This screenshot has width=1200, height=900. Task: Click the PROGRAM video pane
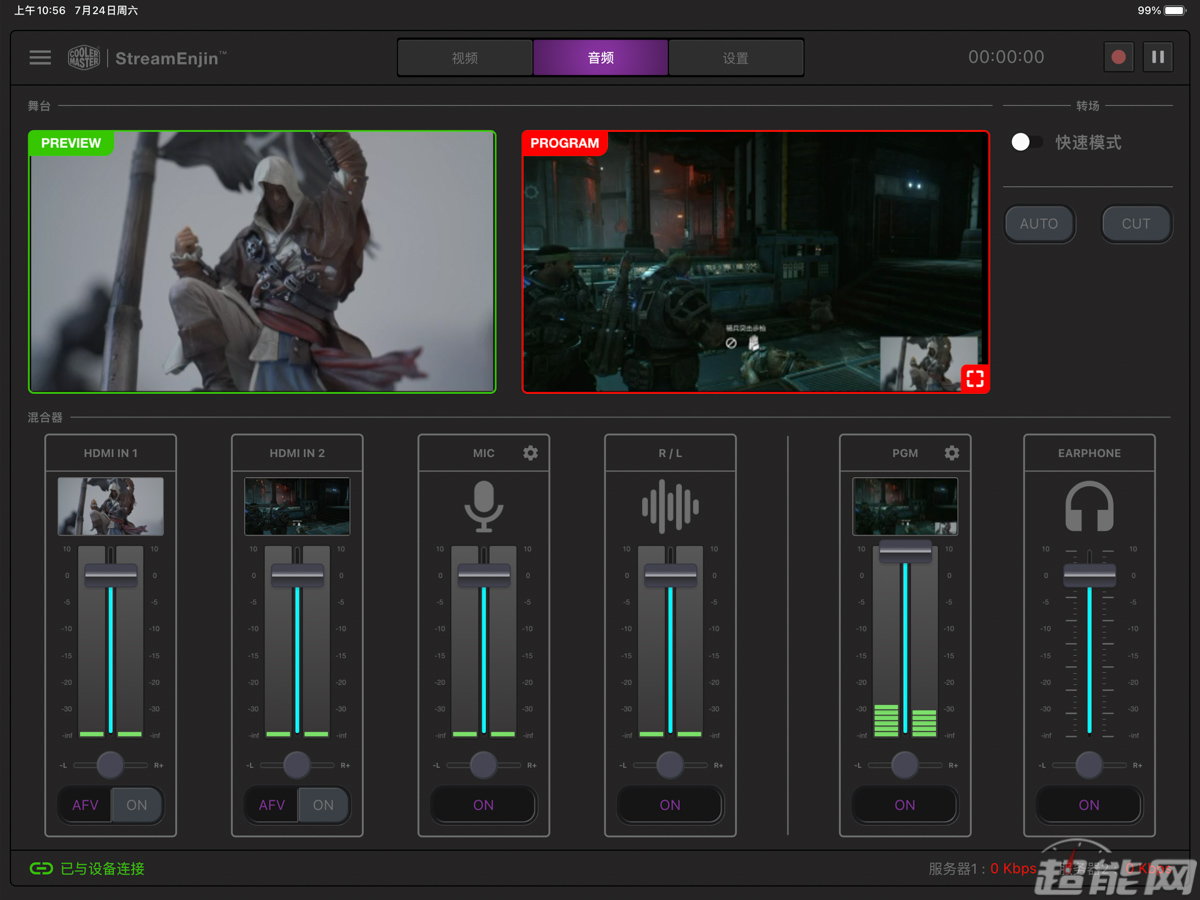(756, 262)
